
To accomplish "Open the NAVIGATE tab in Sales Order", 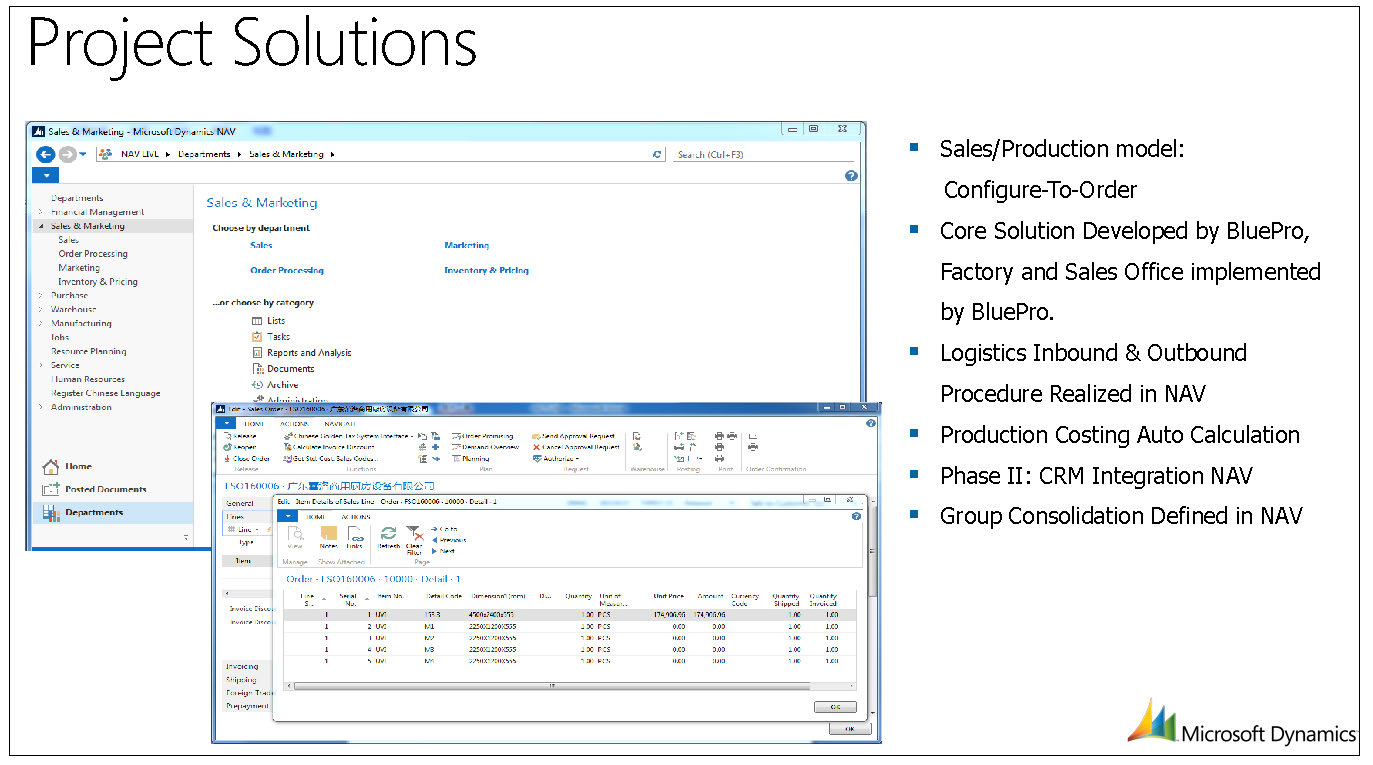I will [x=338, y=424].
